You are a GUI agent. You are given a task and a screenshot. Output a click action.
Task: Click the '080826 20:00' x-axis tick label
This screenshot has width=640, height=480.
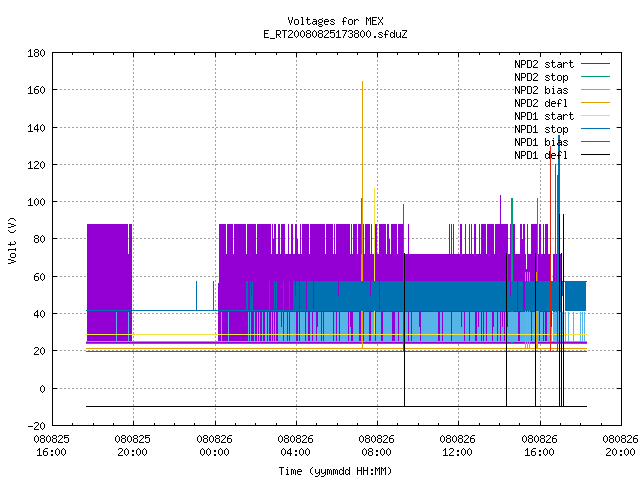[x=620, y=446]
